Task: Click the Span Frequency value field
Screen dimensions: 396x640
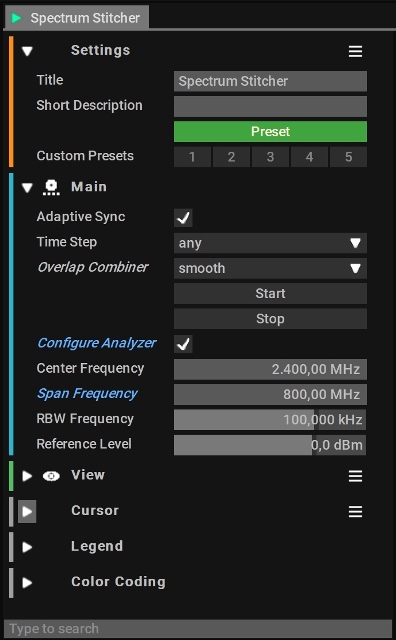Action: (x=270, y=395)
